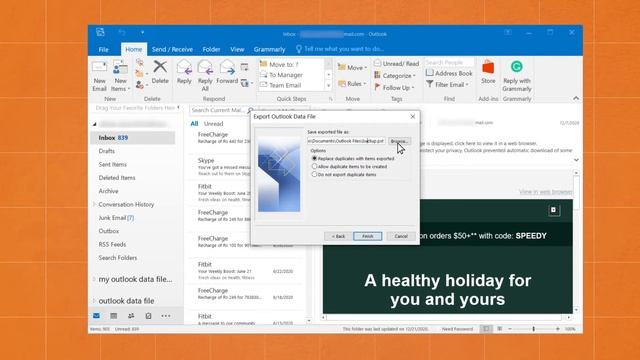The height and width of the screenshot is (360, 640).
Task: Switch to Normal view in status bar
Action: [x=486, y=329]
